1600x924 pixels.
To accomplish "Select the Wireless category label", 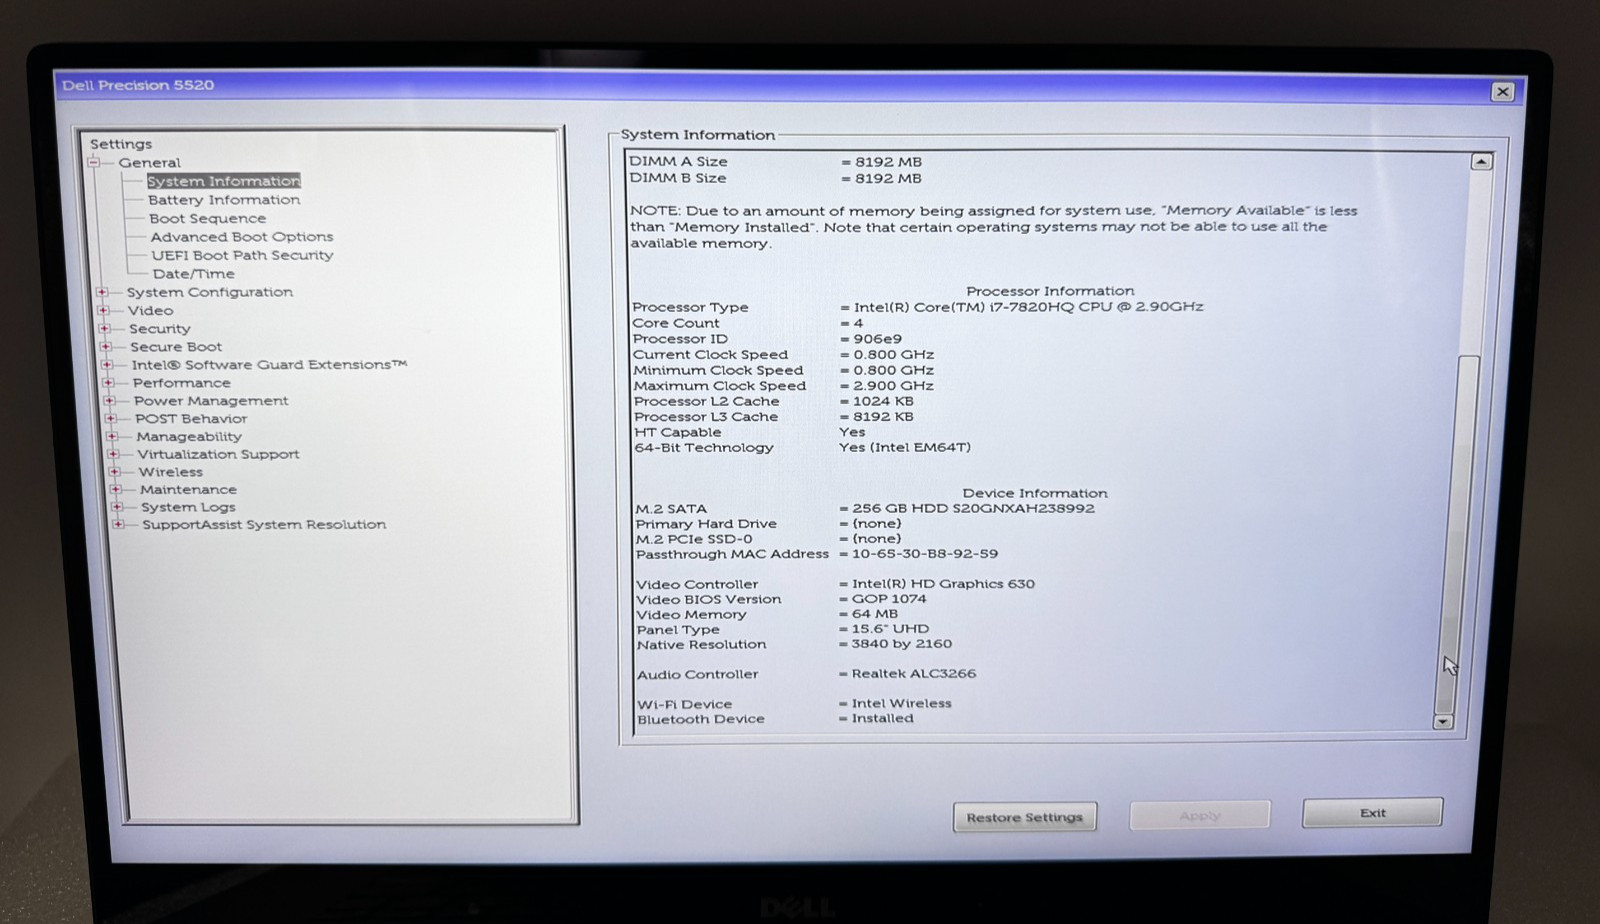I will tap(171, 472).
